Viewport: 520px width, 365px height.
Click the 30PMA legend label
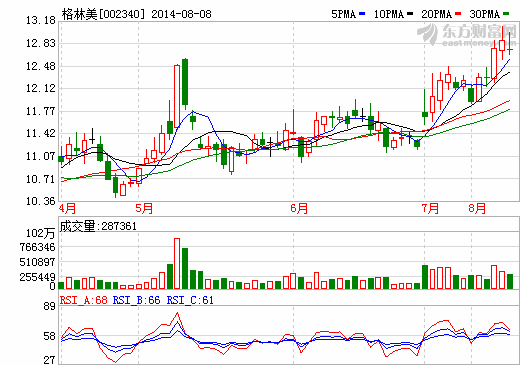(485, 14)
